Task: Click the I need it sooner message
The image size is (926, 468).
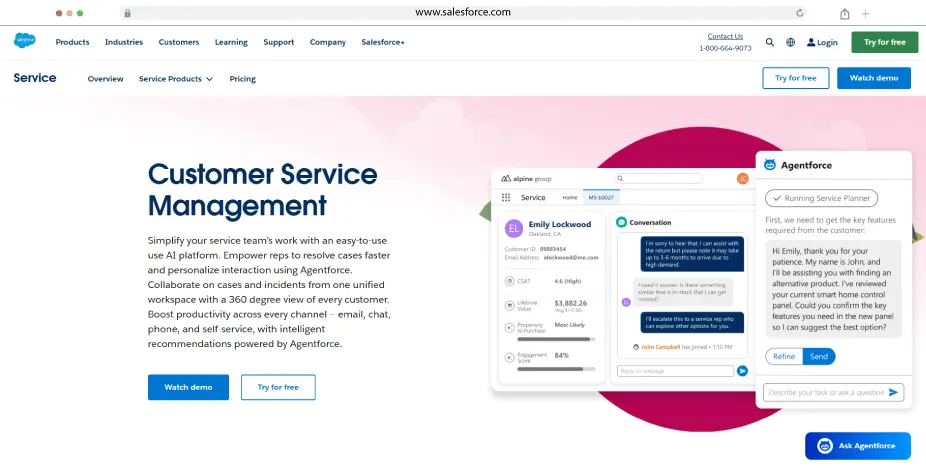Action: 683,291
